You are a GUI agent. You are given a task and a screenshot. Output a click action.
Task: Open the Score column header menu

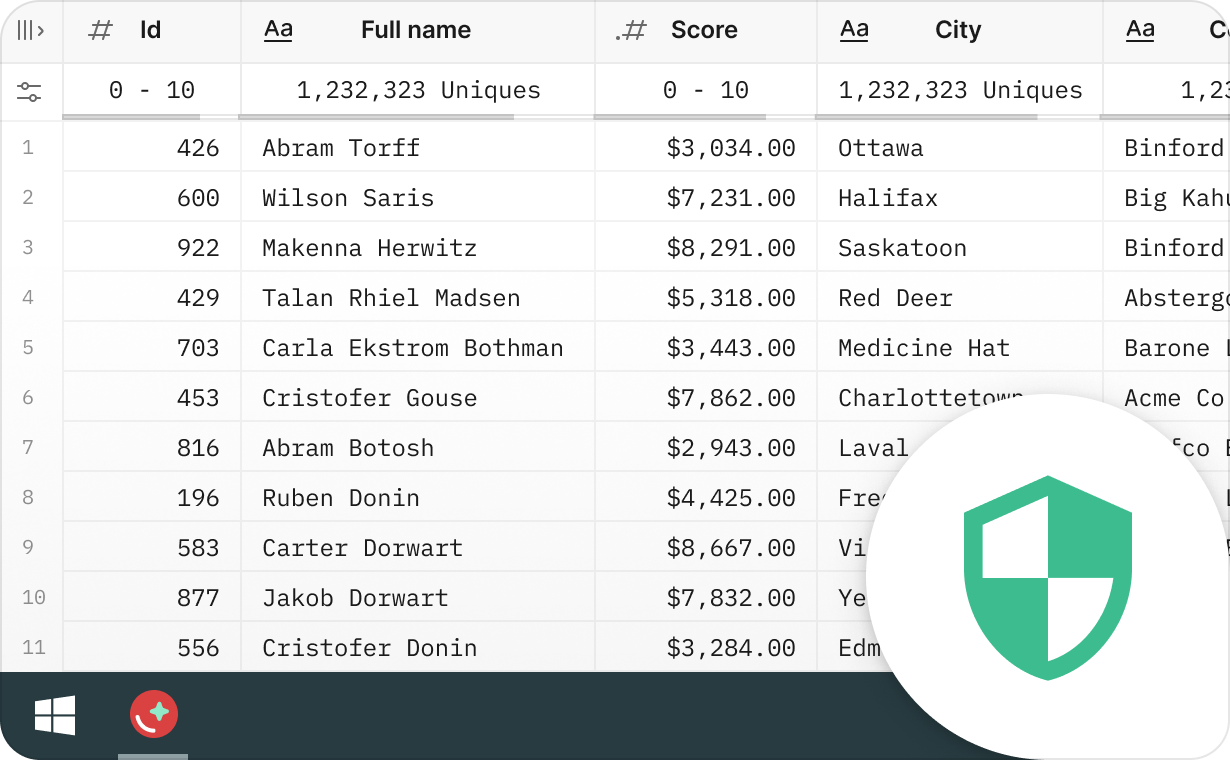pyautogui.click(x=705, y=30)
